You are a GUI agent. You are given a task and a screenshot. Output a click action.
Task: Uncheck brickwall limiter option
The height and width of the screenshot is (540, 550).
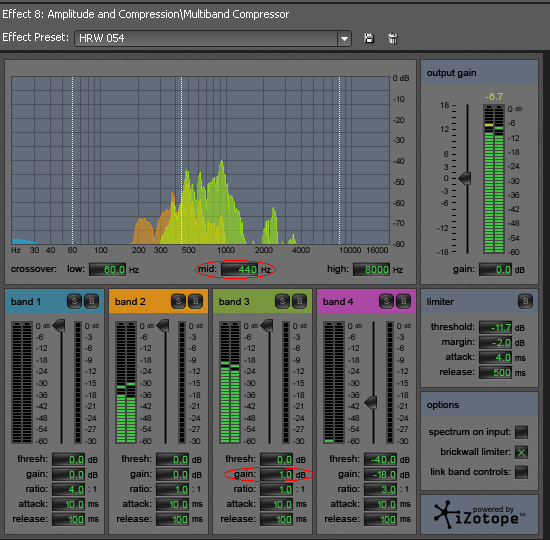click(x=521, y=452)
